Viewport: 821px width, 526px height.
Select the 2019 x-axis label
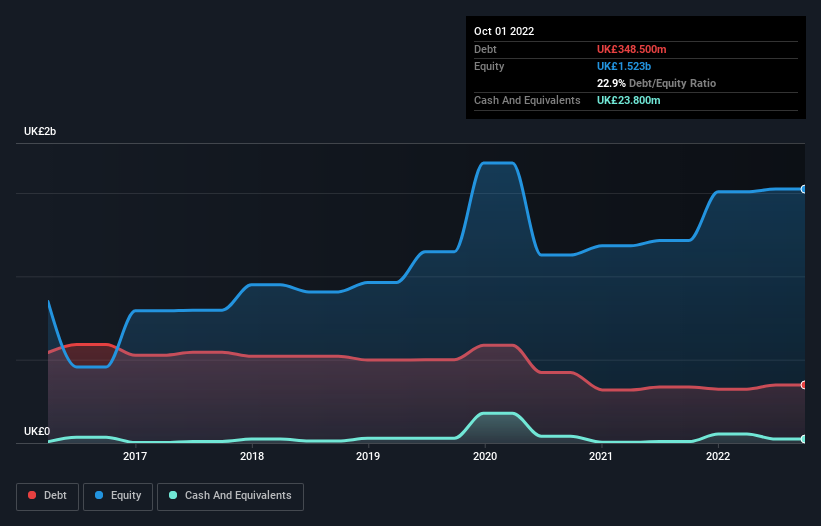368,456
